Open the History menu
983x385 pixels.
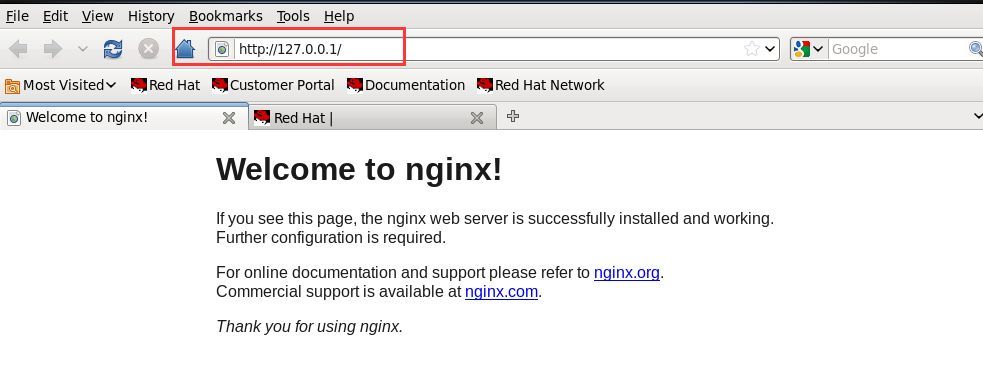[x=151, y=16]
